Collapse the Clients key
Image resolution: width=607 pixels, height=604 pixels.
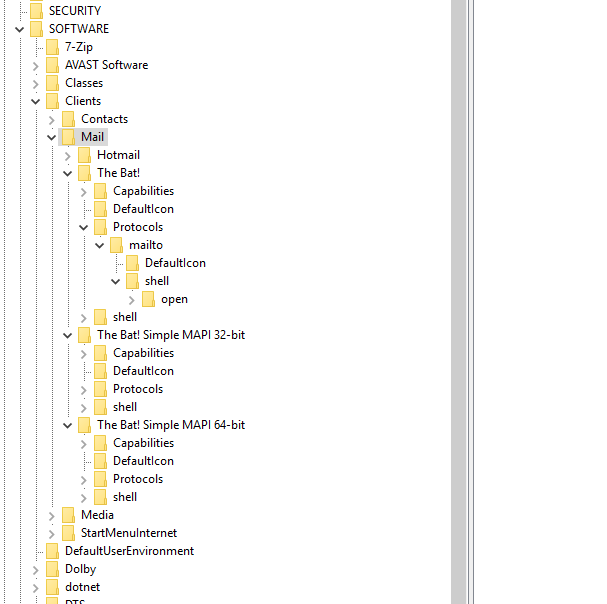pos(36,102)
